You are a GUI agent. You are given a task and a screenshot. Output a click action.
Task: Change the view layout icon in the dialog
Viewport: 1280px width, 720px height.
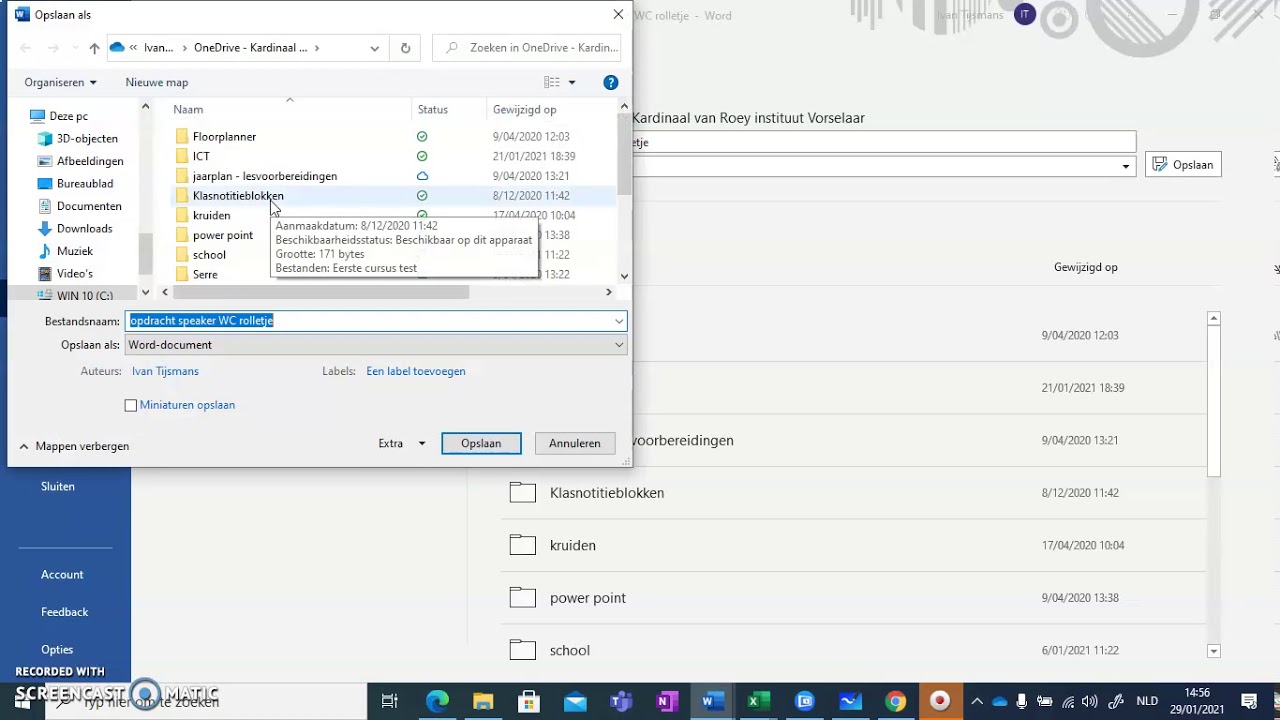pos(552,82)
